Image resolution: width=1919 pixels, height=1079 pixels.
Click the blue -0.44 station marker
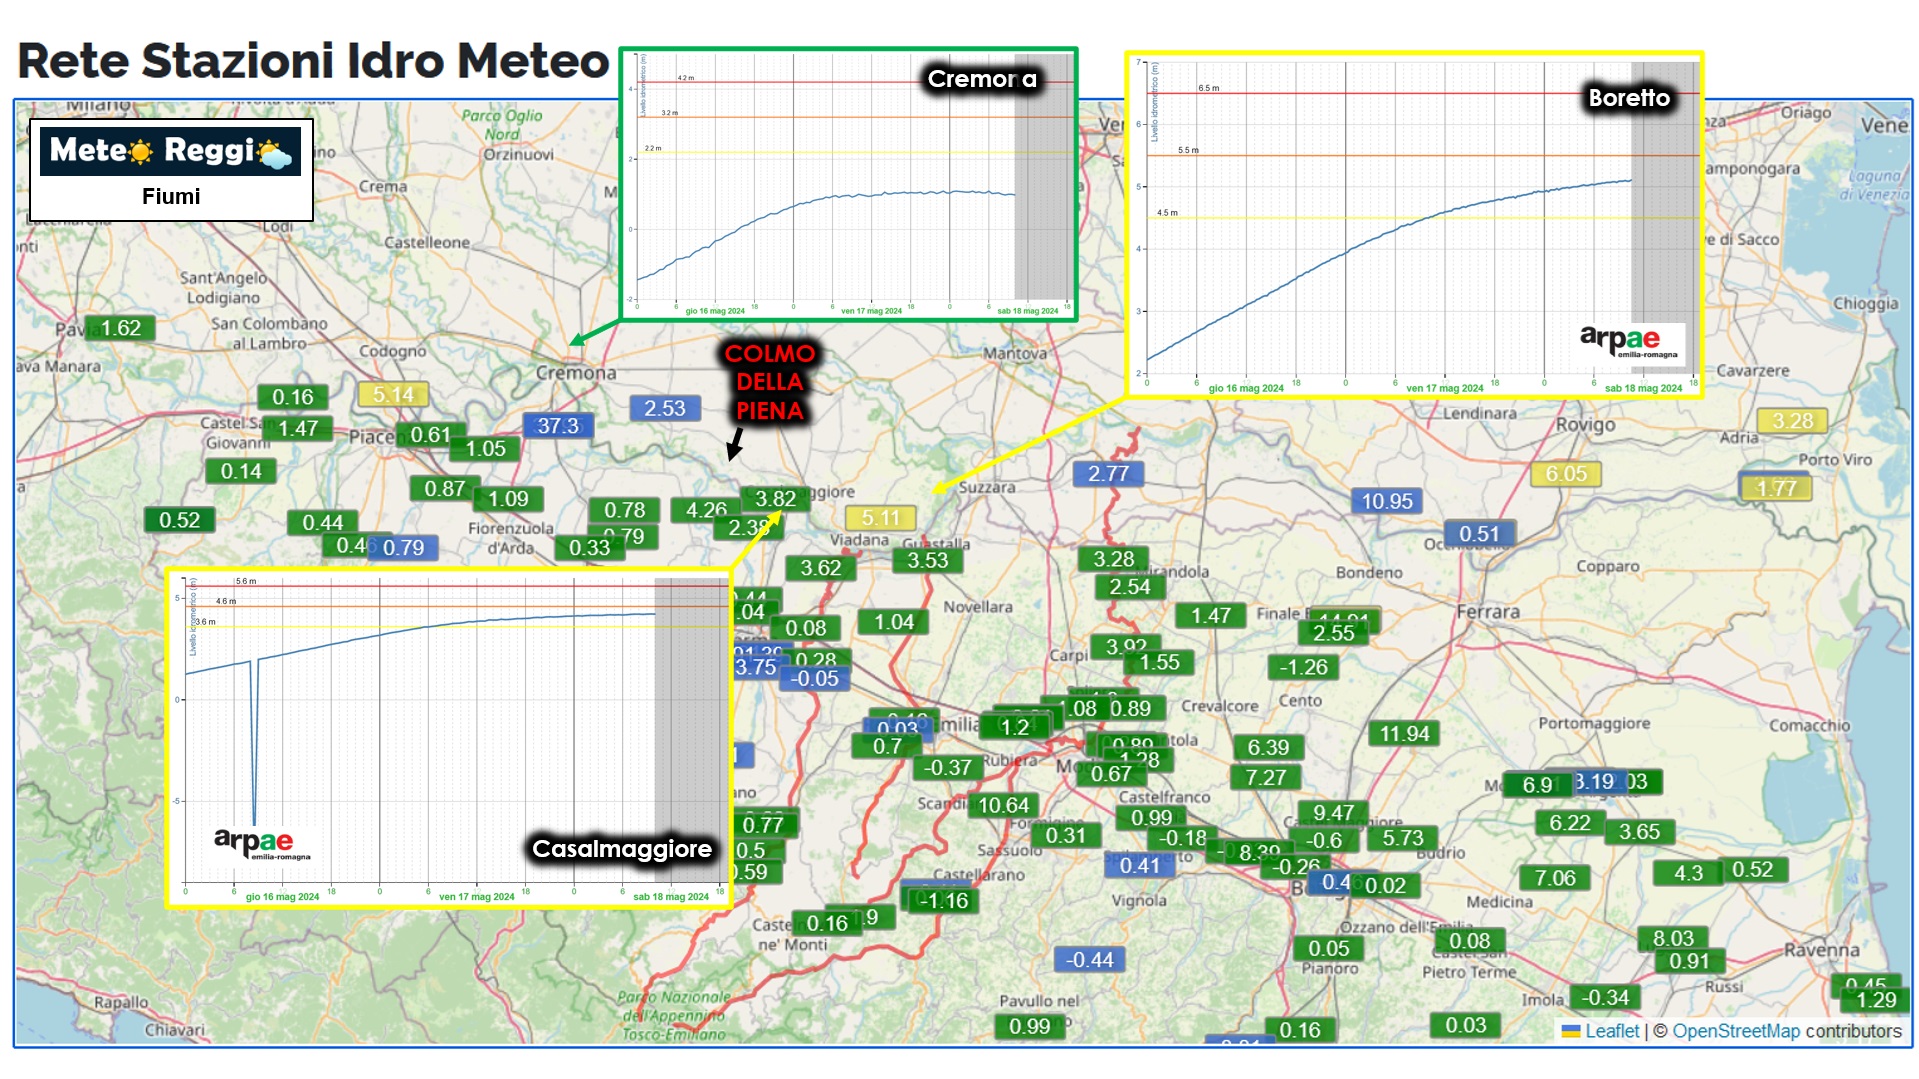pyautogui.click(x=1089, y=960)
